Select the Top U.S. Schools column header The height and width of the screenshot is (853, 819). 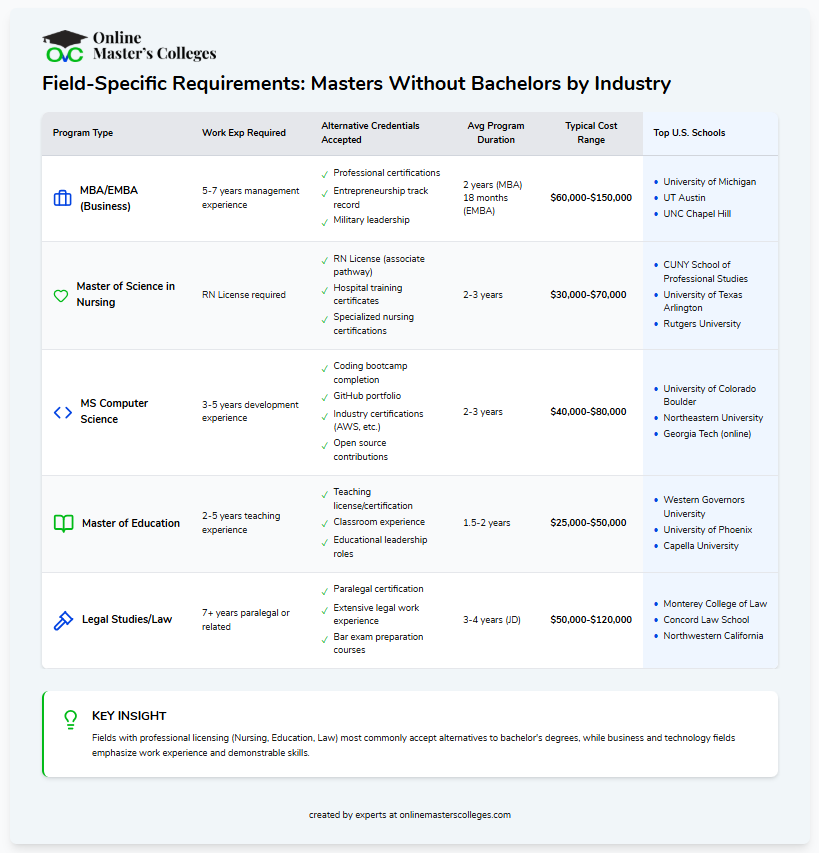pyautogui.click(x=689, y=133)
